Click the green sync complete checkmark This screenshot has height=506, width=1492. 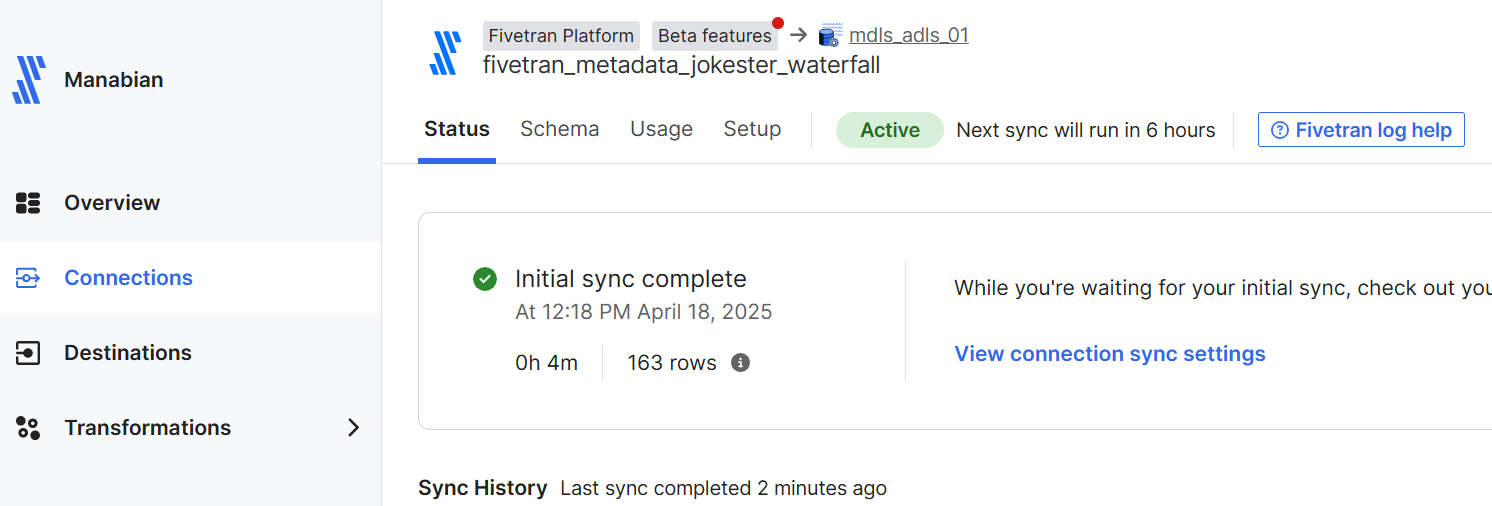click(485, 279)
